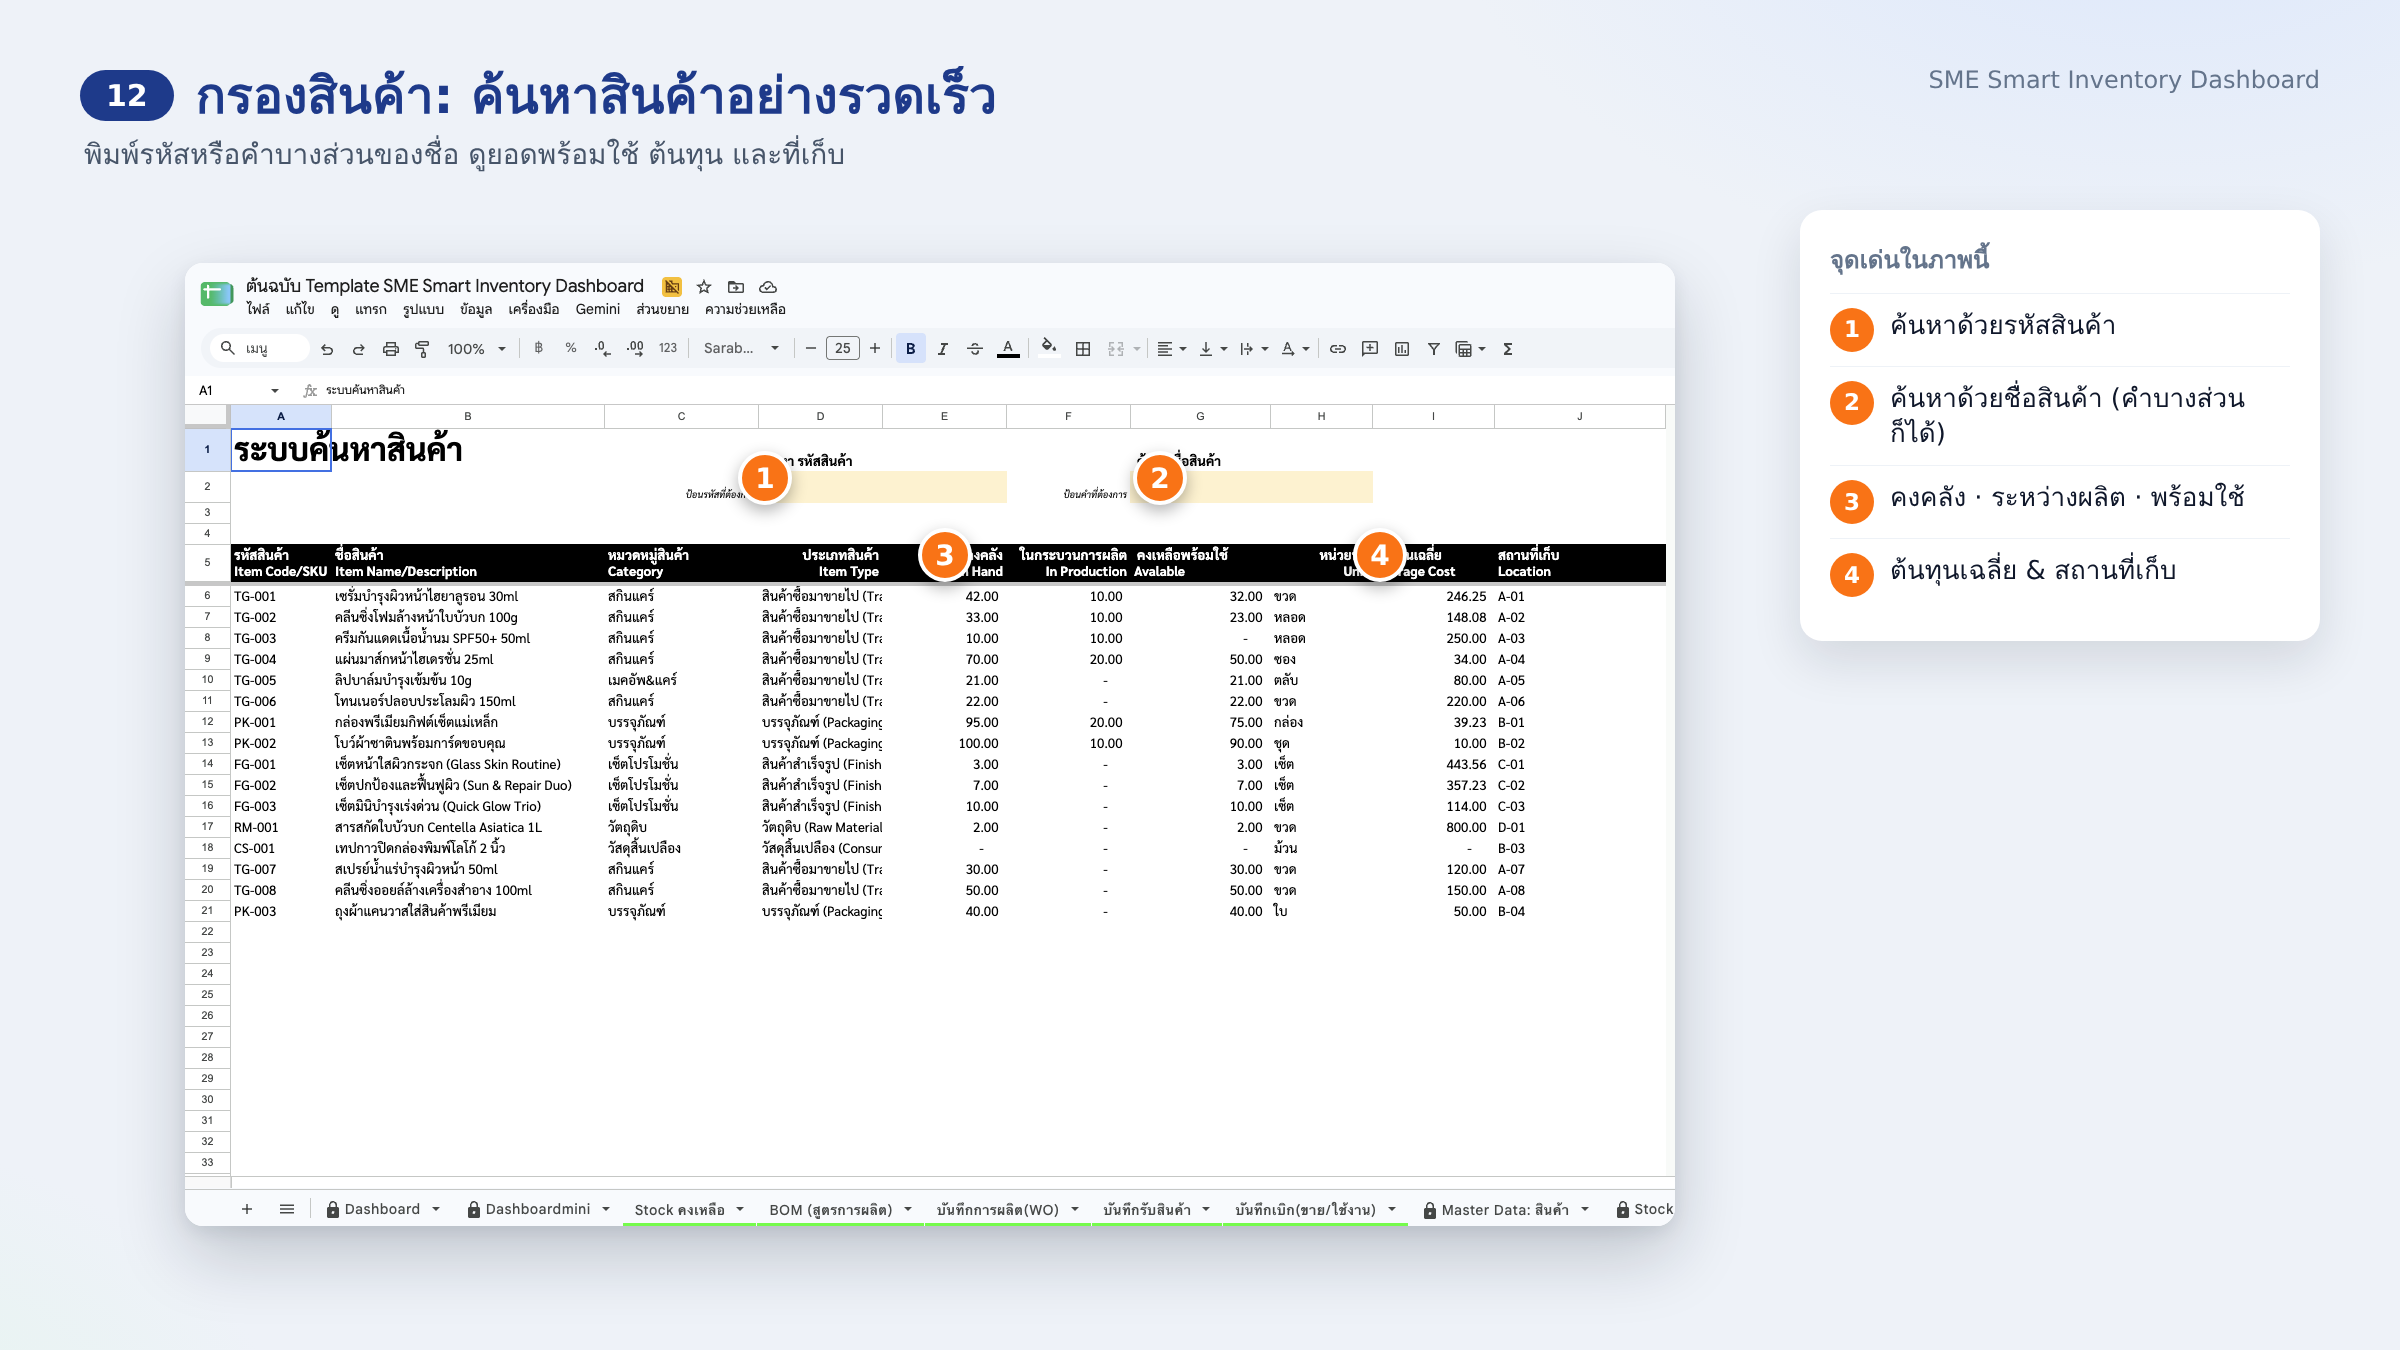Viewport: 2400px width, 1350px height.
Task: Click the functions sigma icon
Action: (1508, 348)
